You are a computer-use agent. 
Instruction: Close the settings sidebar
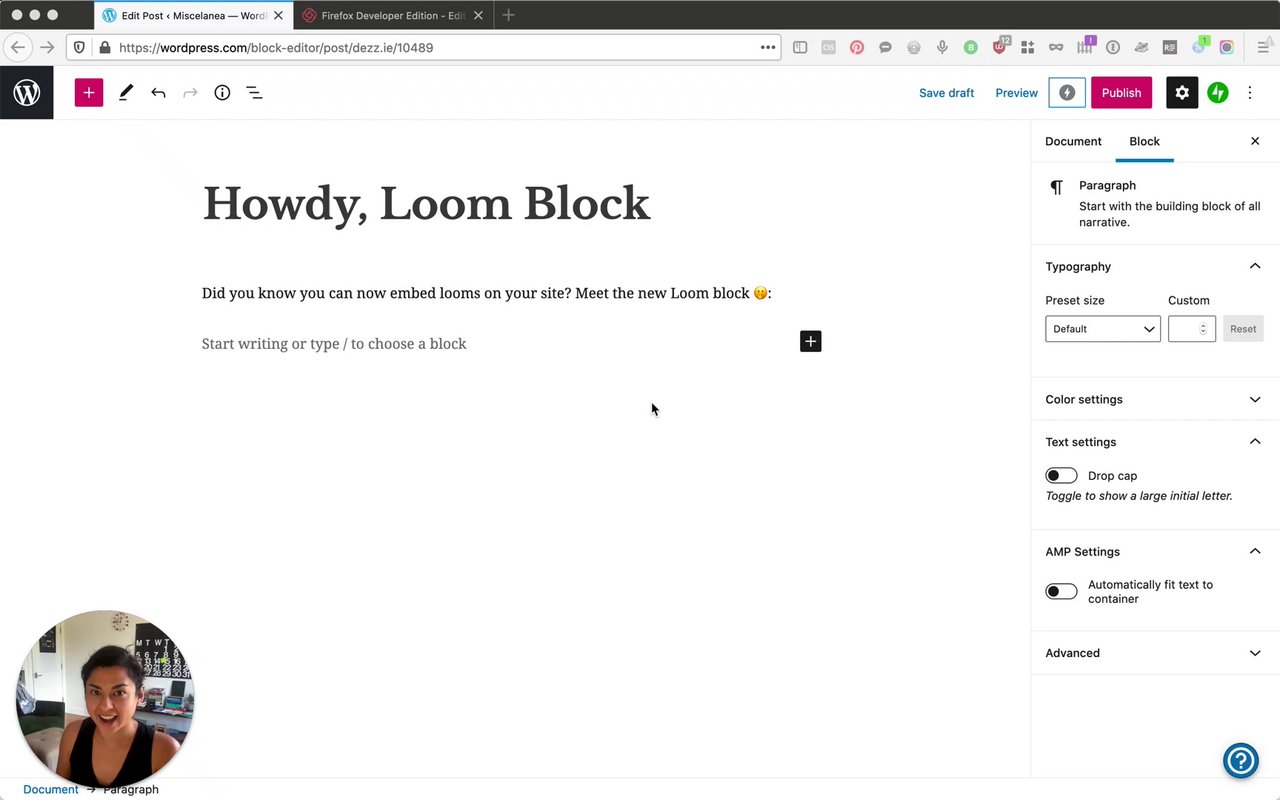point(1255,141)
